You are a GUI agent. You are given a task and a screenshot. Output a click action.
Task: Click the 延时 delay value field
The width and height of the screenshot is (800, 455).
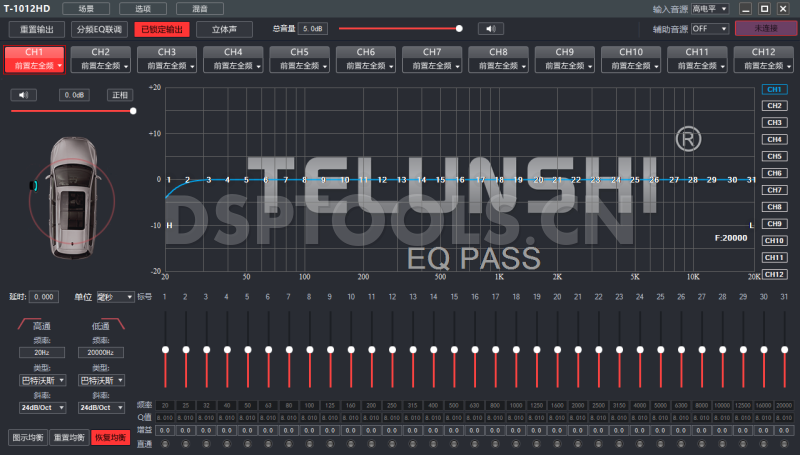pos(44,297)
